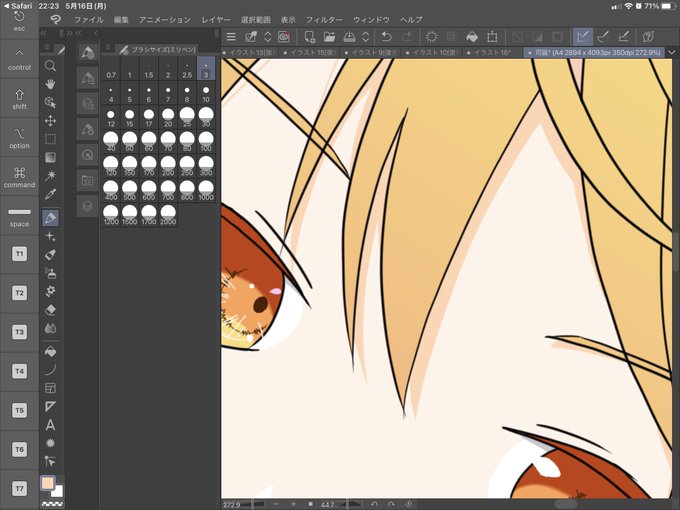Select the Ruler tool

pos(50,406)
